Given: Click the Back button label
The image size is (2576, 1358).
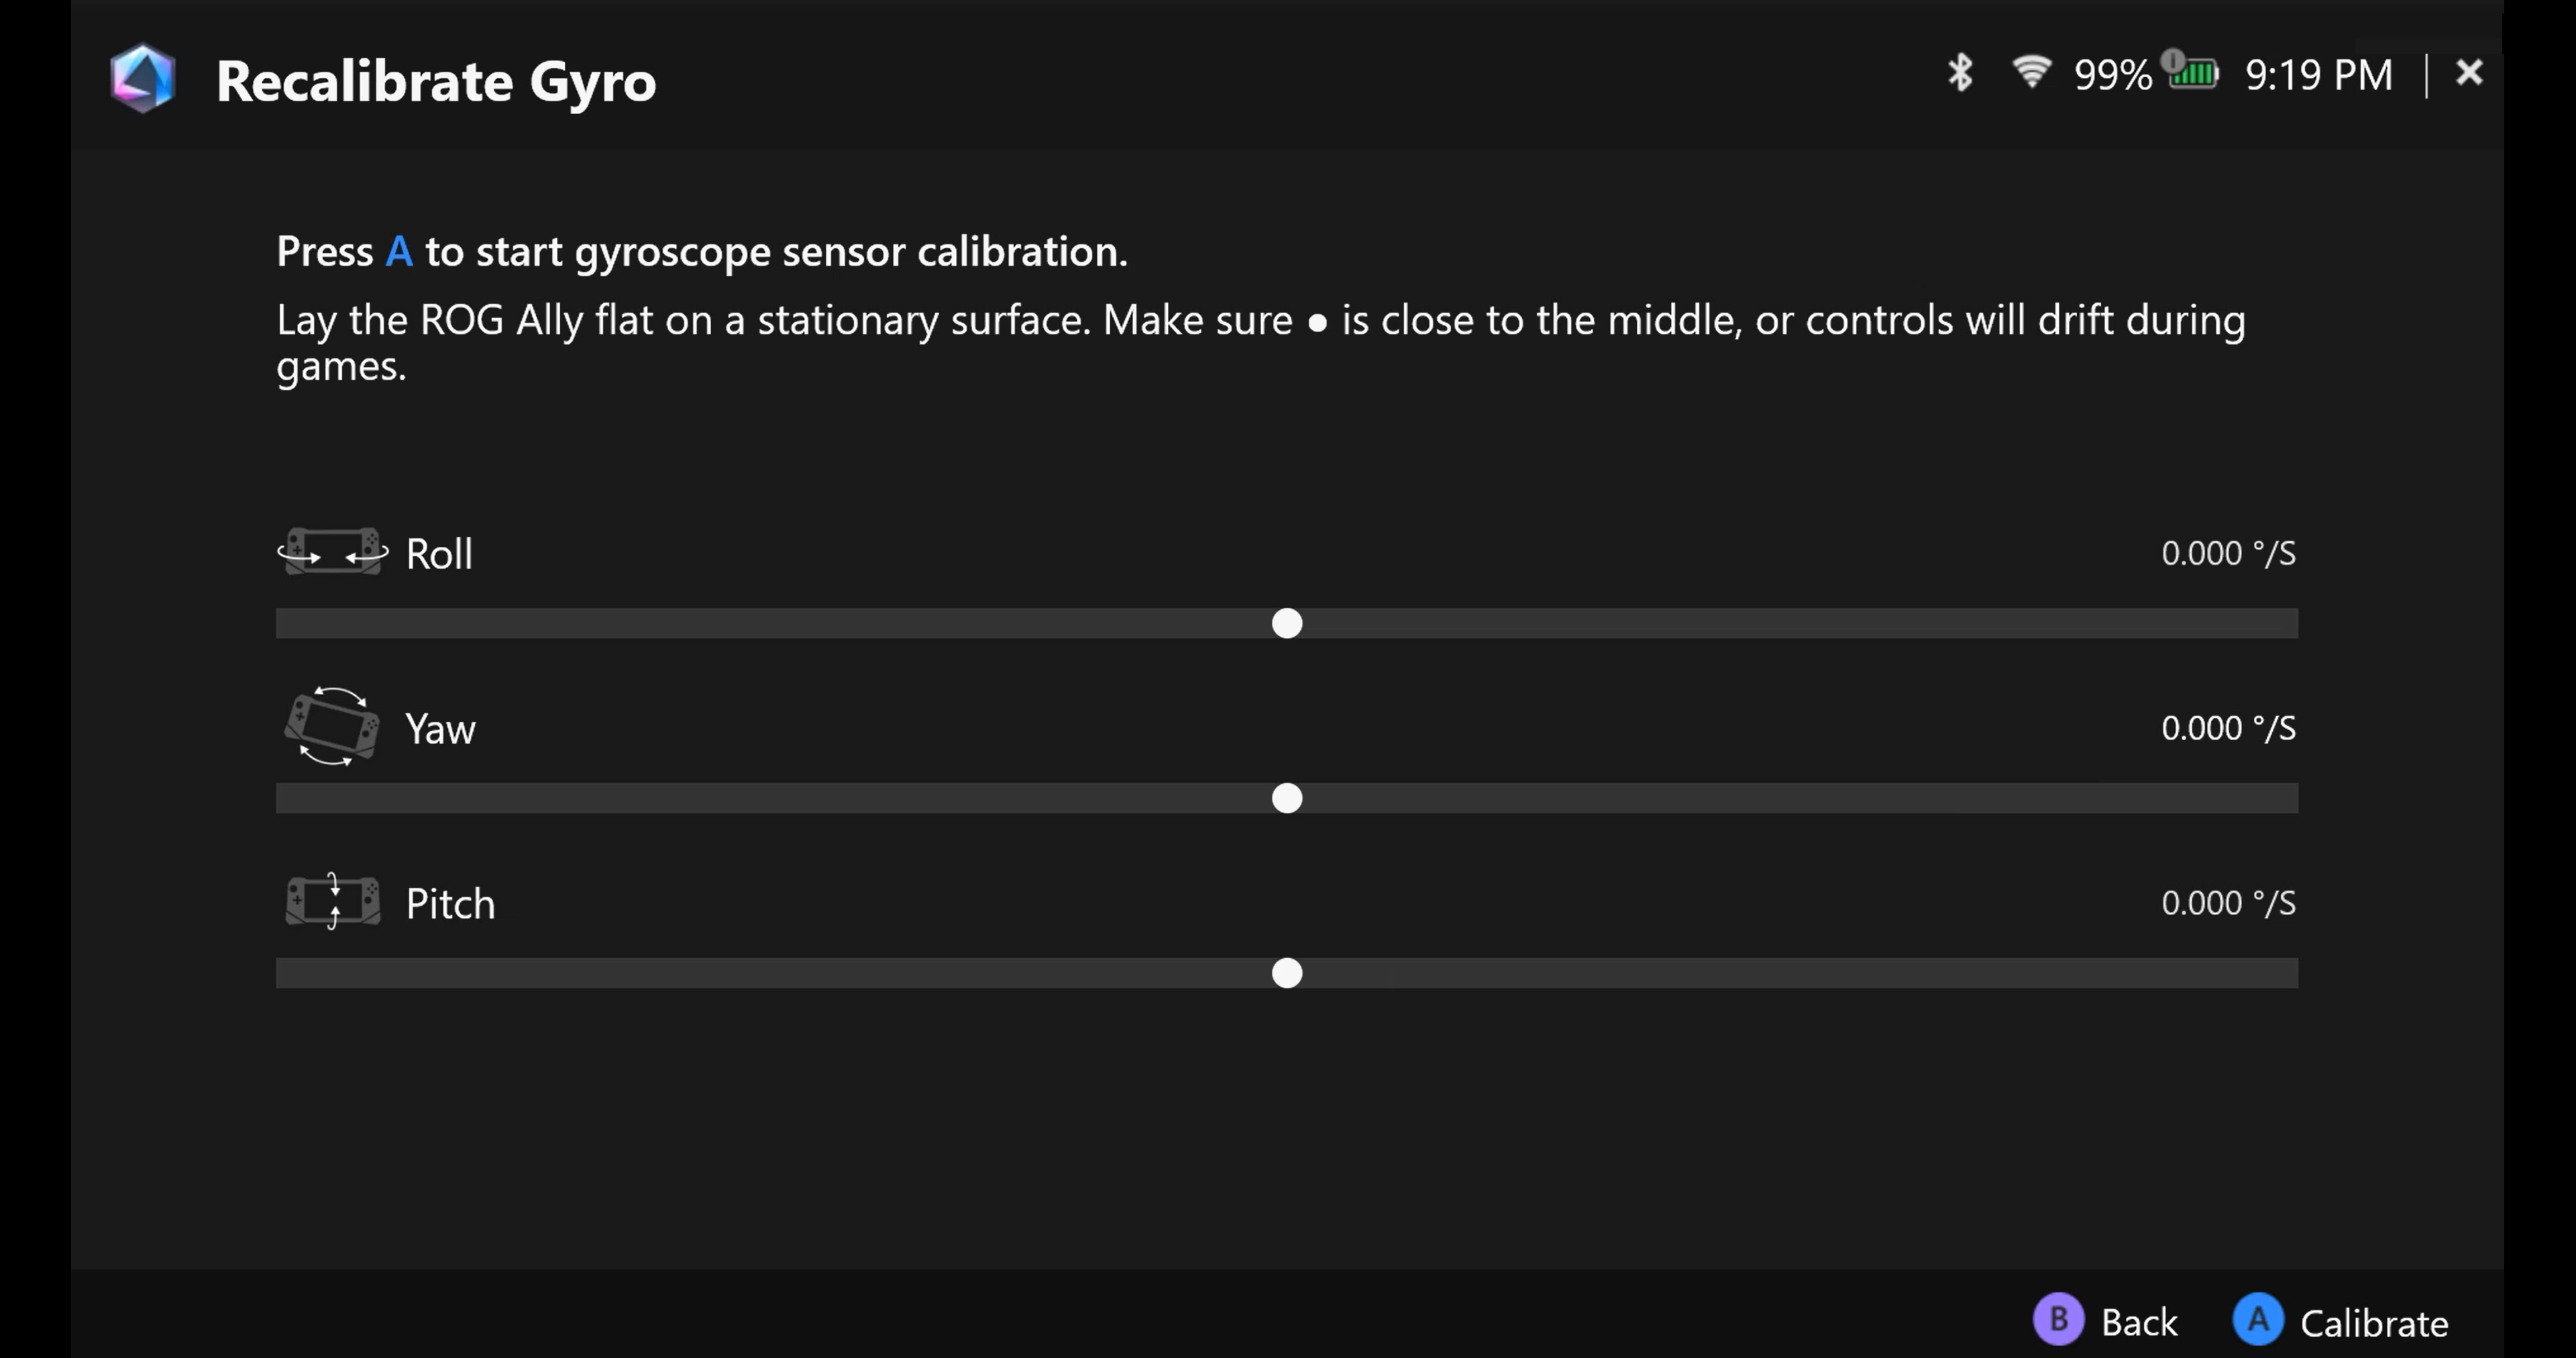Looking at the screenshot, I should coord(2138,1322).
